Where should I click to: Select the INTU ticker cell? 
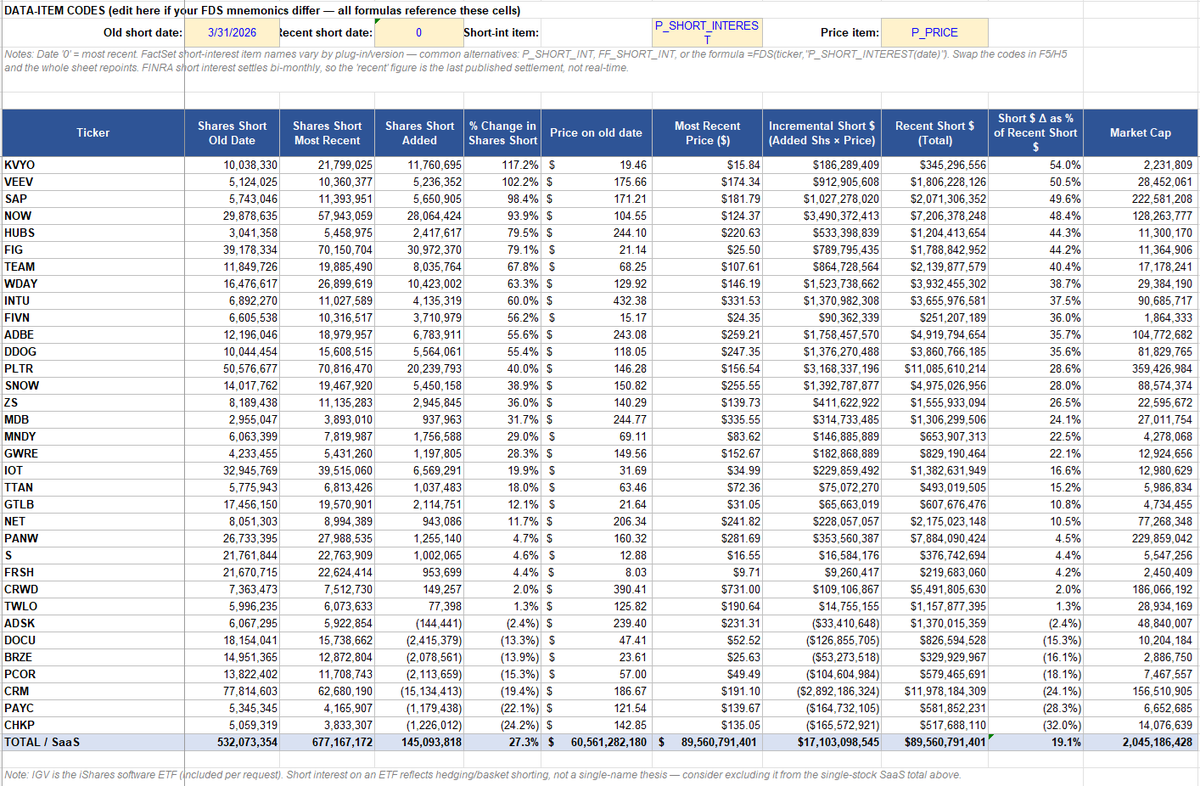pyautogui.click(x=93, y=301)
